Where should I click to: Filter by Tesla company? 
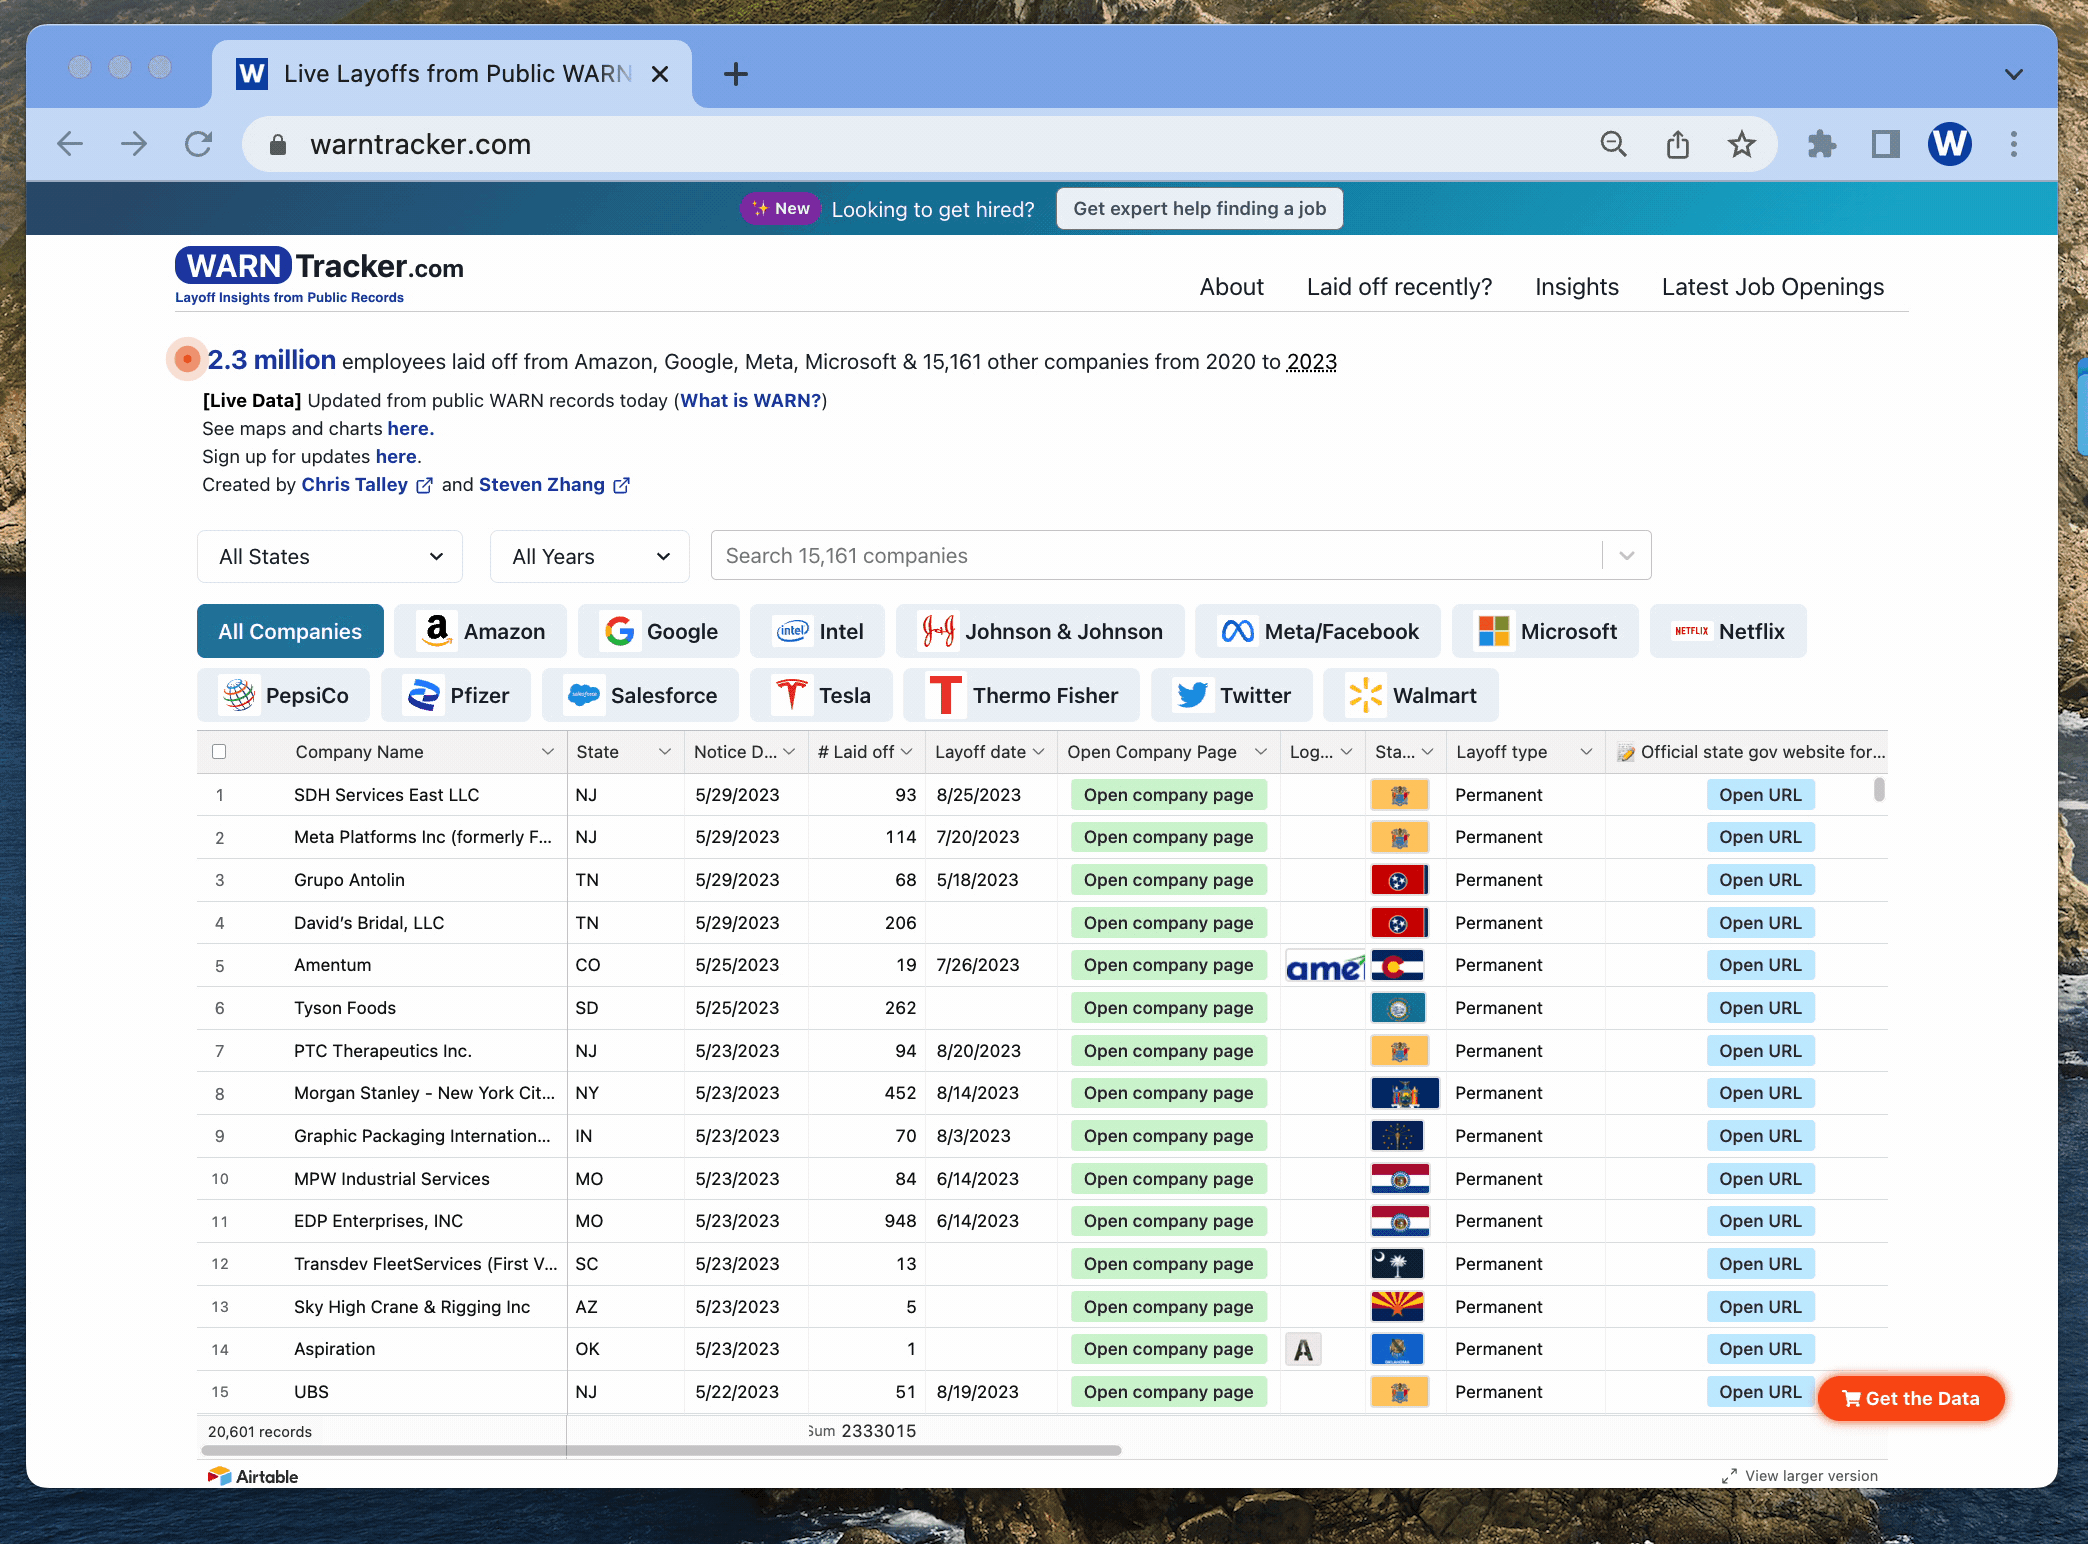(x=821, y=696)
